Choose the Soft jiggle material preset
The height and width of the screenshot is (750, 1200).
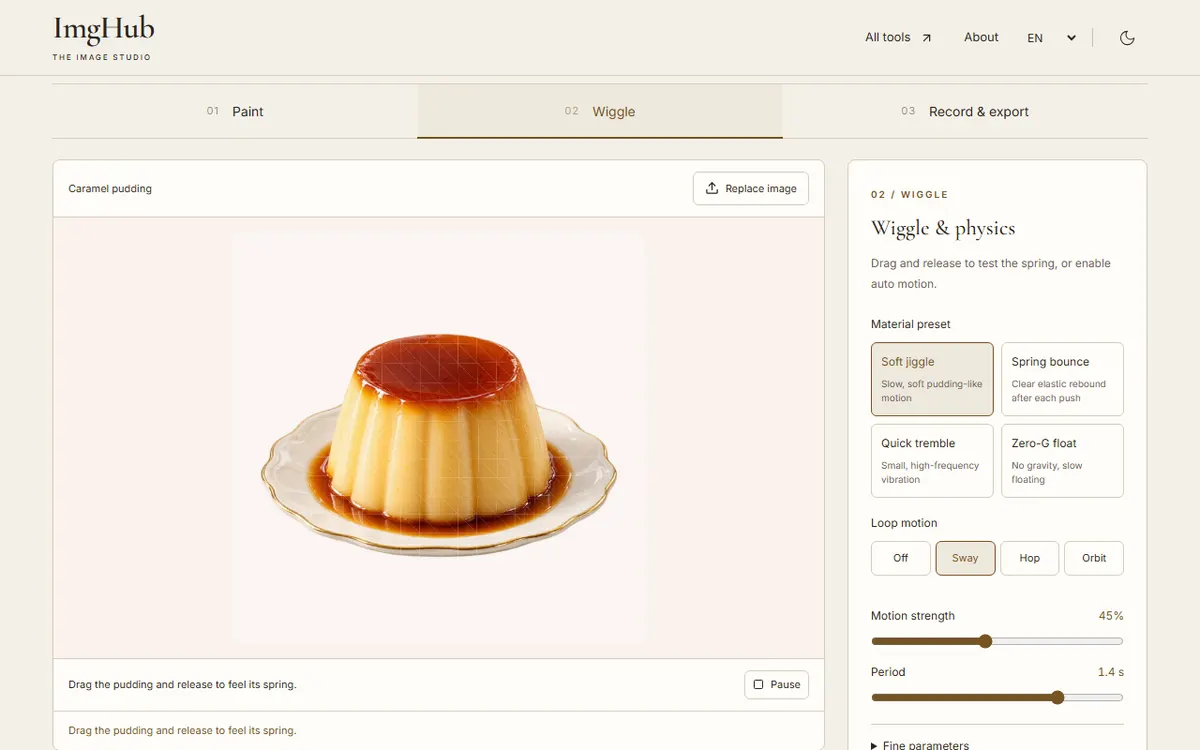click(x=932, y=379)
